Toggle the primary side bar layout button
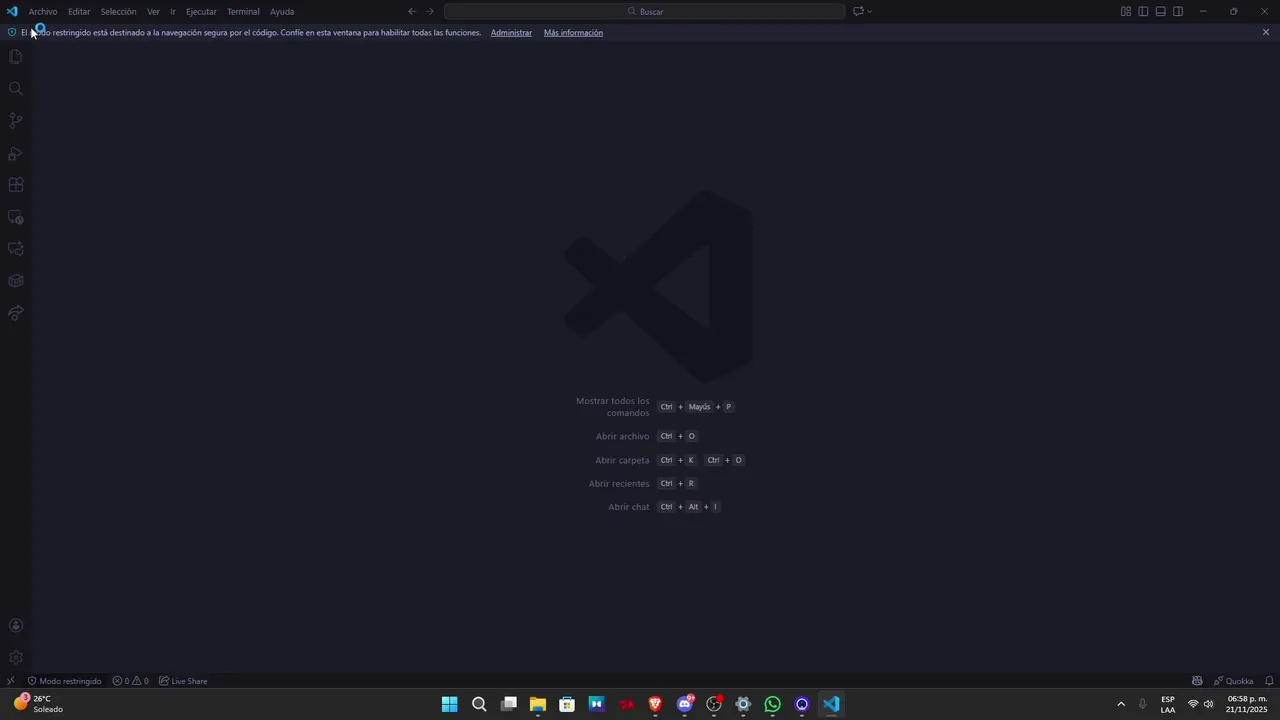1280x720 pixels. click(x=1143, y=12)
